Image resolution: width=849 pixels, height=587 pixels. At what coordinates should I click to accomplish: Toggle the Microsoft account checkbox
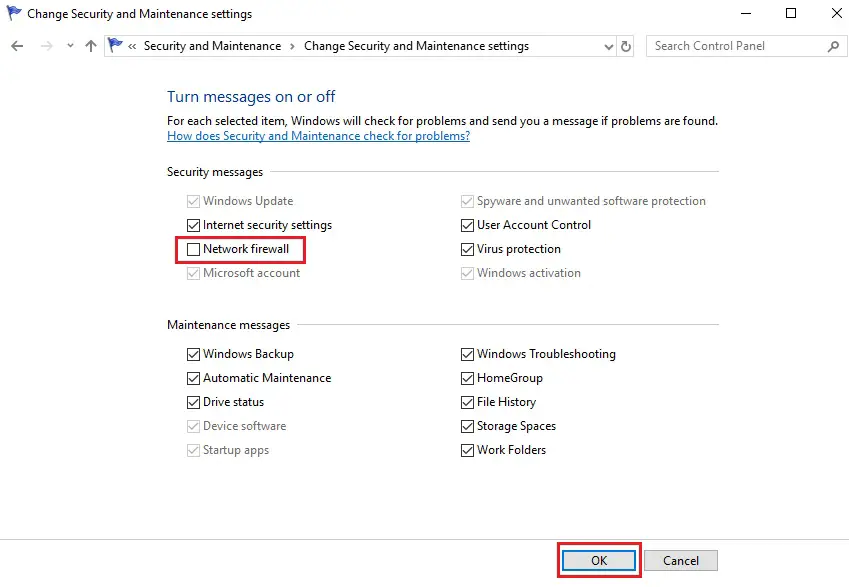point(193,273)
